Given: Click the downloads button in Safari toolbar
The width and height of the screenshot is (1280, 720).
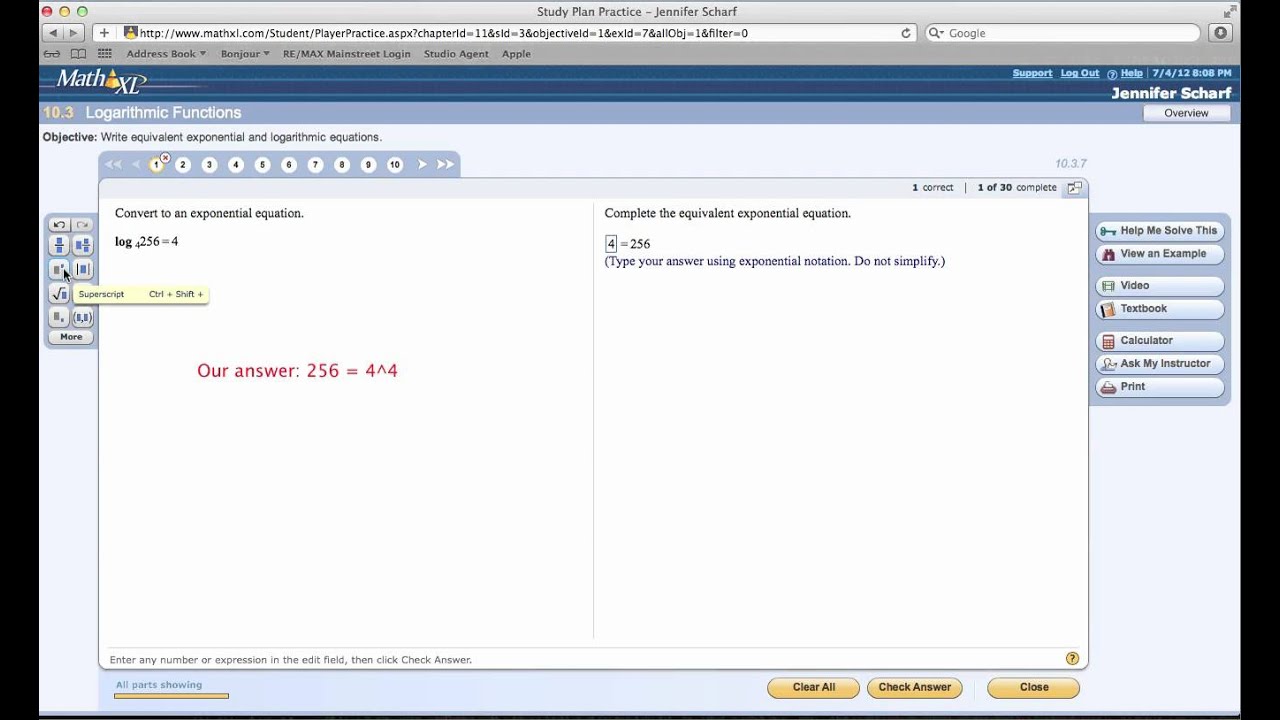Looking at the screenshot, I should point(1220,33).
